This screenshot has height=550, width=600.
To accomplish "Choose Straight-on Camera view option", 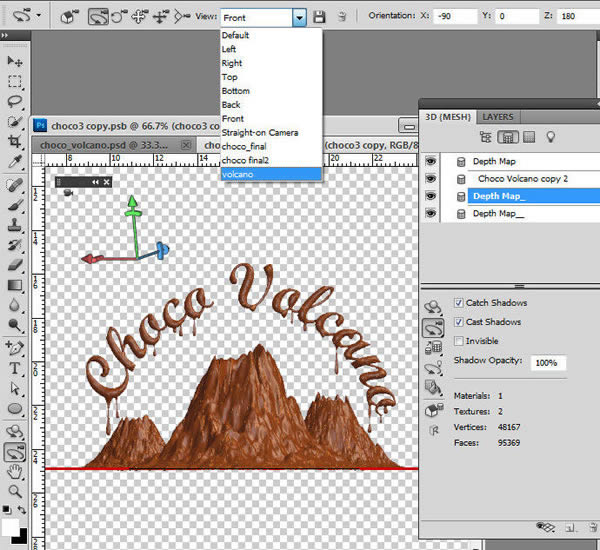I will click(x=271, y=132).
